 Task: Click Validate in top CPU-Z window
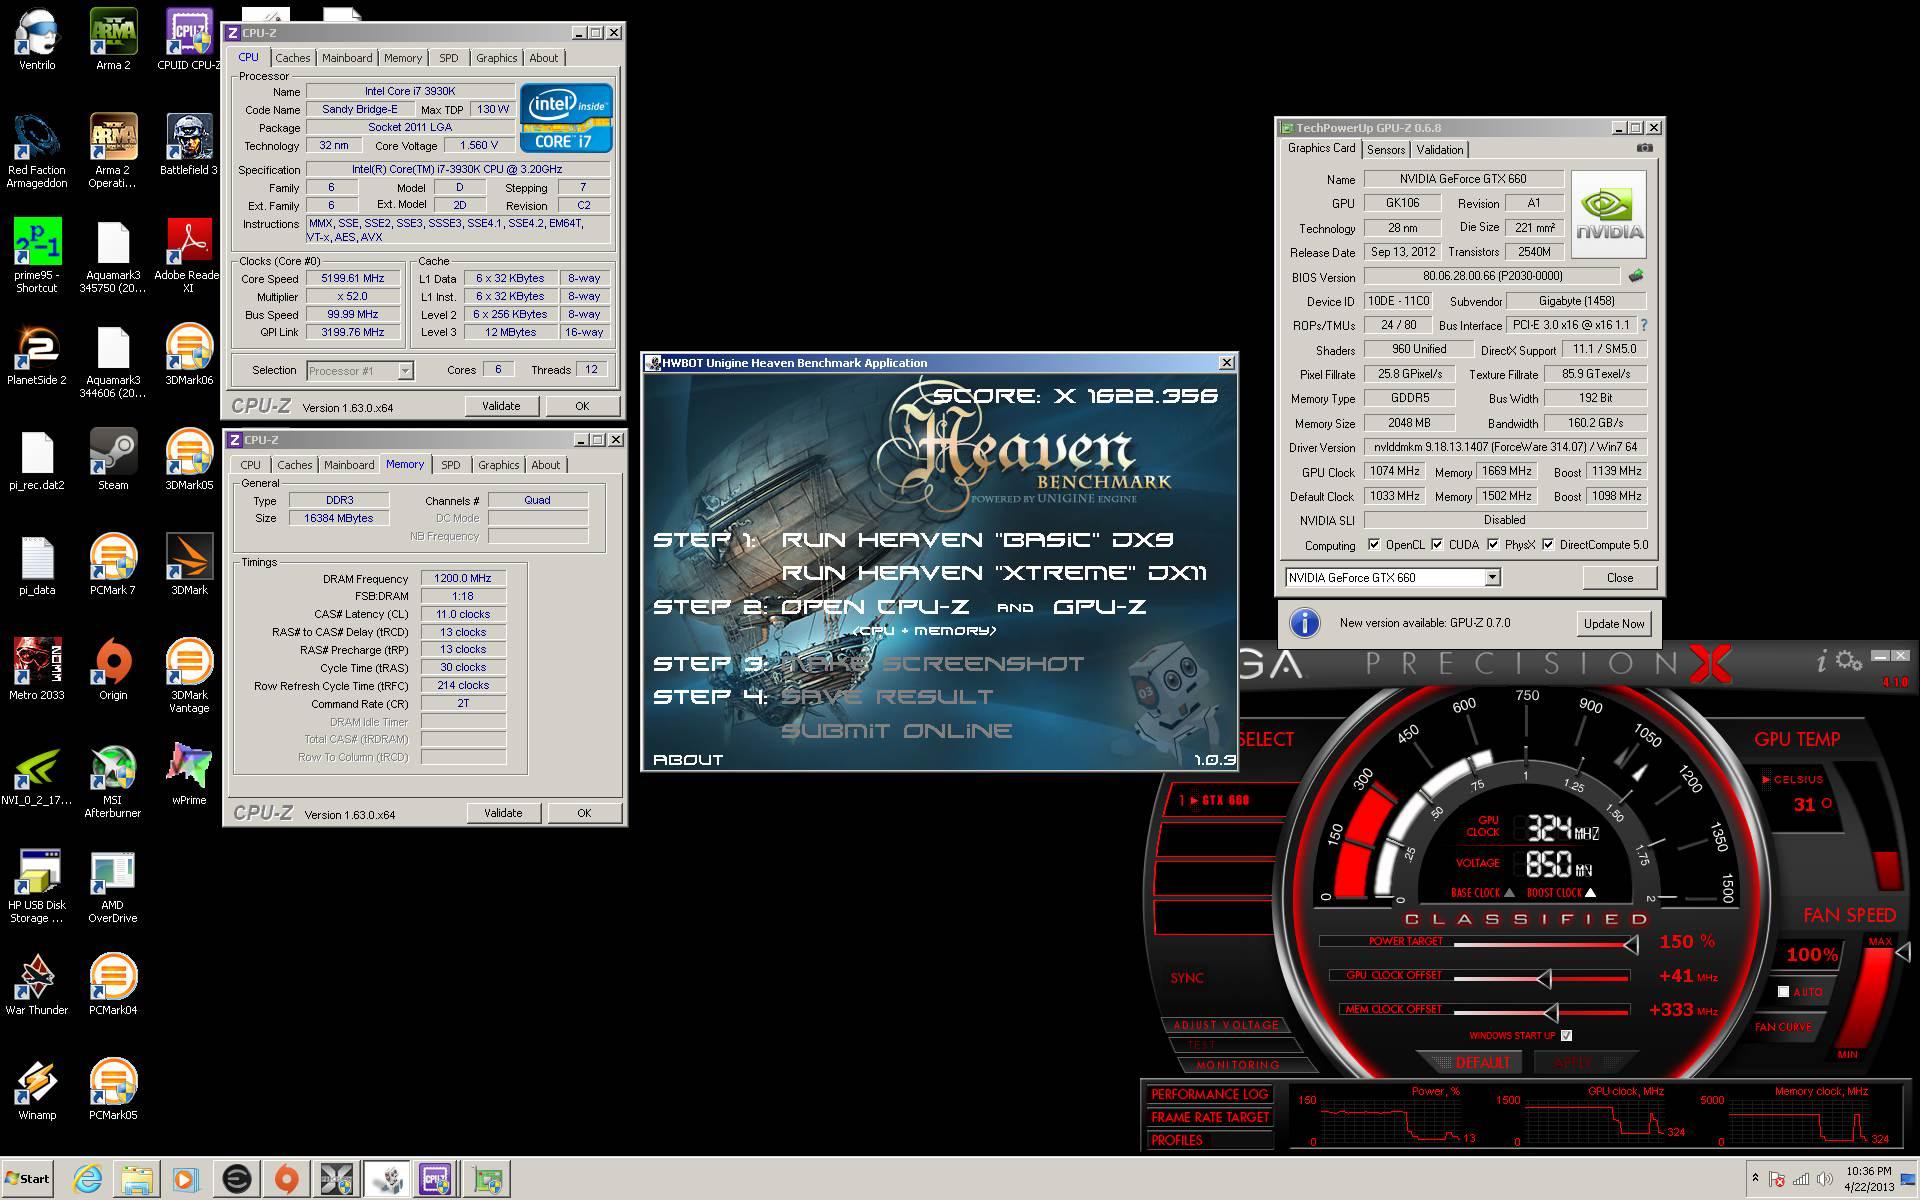click(x=501, y=406)
